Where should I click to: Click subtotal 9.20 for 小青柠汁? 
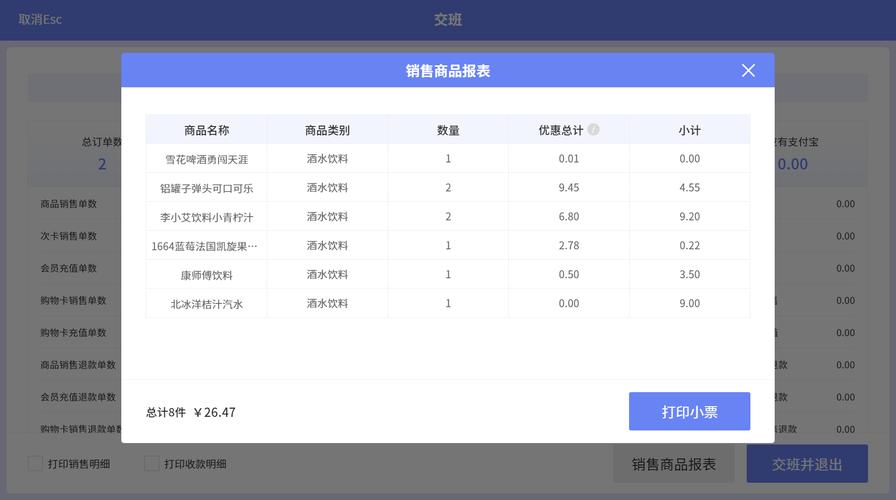(x=690, y=217)
